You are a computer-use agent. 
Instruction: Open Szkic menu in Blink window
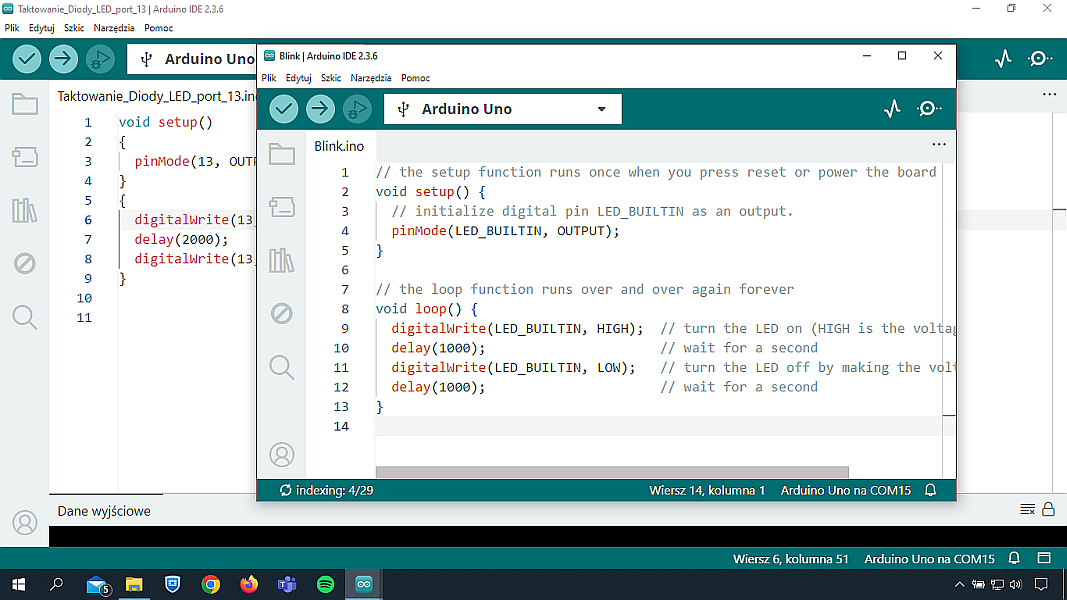[331, 78]
